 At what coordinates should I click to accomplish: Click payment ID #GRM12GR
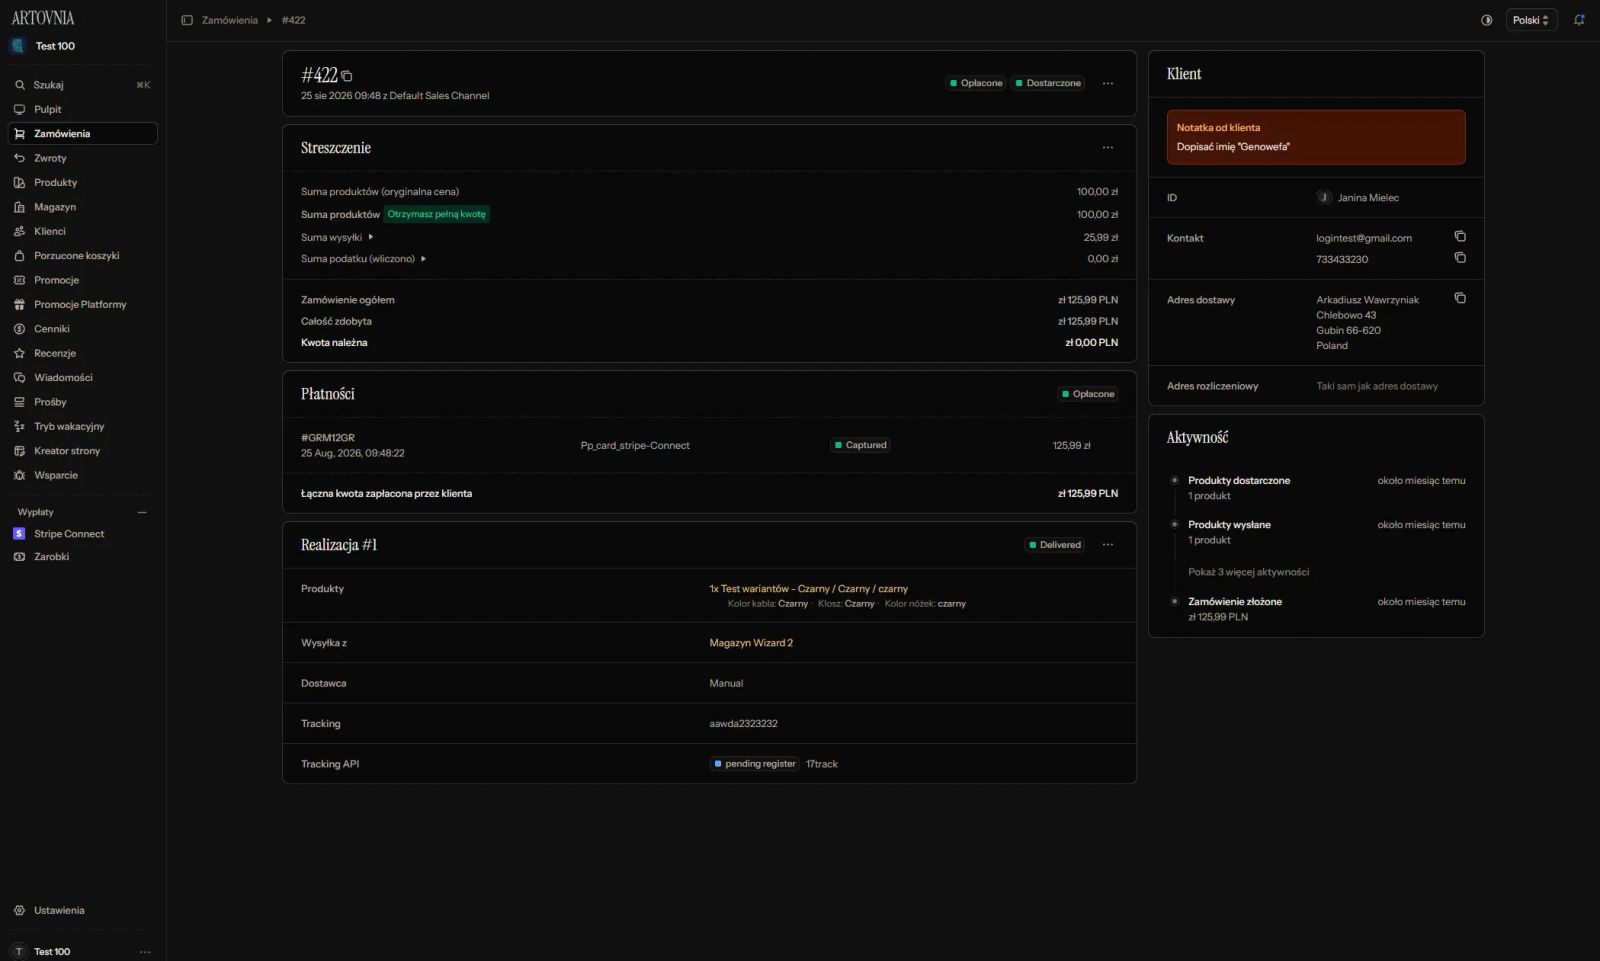click(328, 438)
